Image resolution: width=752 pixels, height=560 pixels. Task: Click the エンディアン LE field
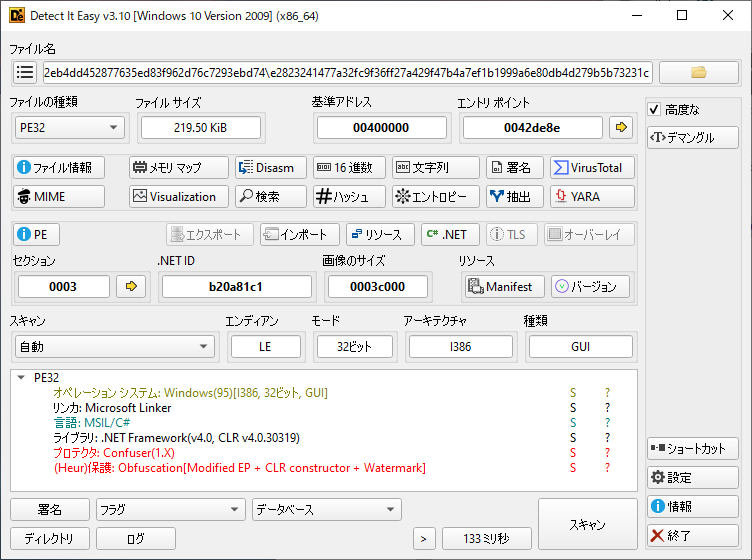(x=266, y=346)
